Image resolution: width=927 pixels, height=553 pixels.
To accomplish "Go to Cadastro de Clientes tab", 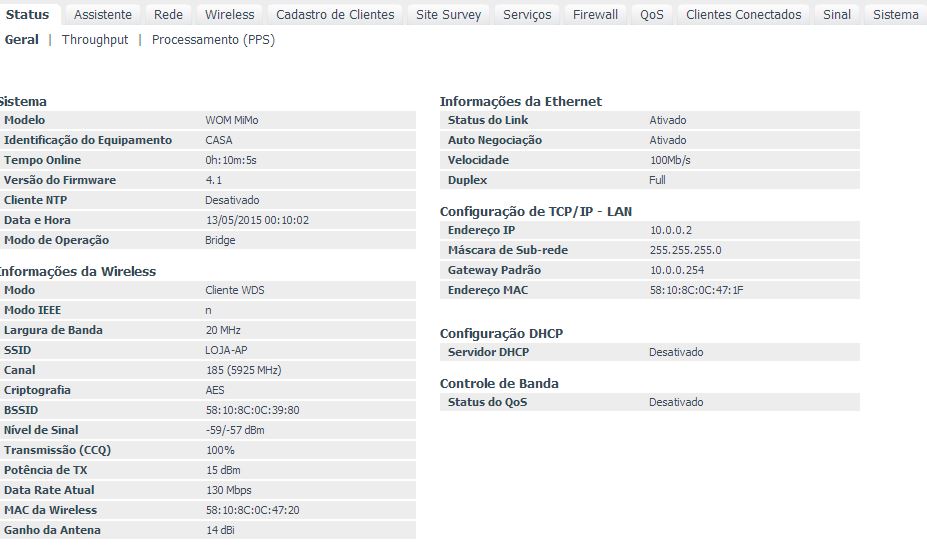I will (335, 14).
